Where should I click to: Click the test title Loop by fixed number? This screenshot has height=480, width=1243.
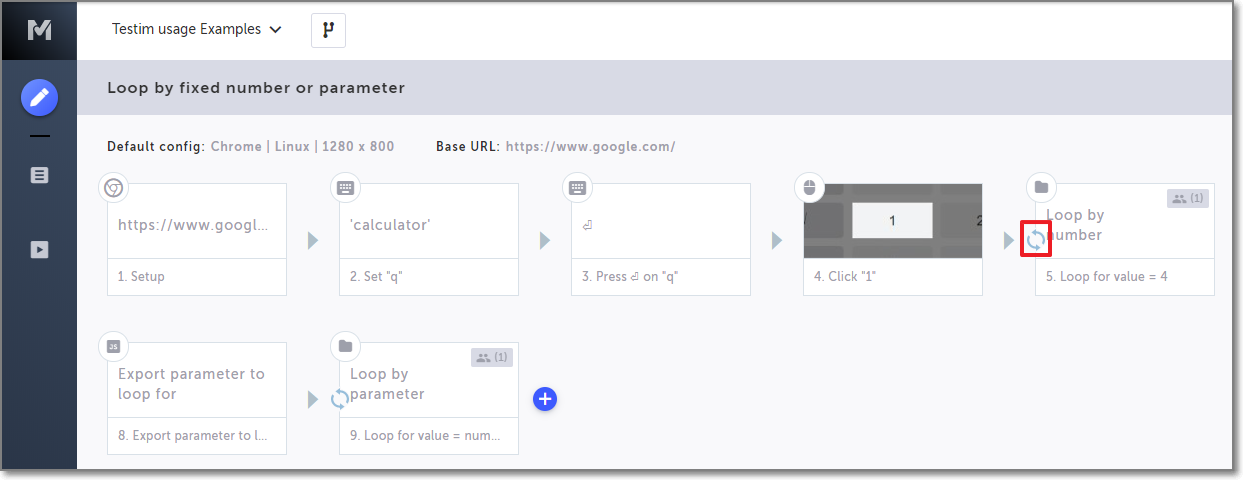(256, 88)
